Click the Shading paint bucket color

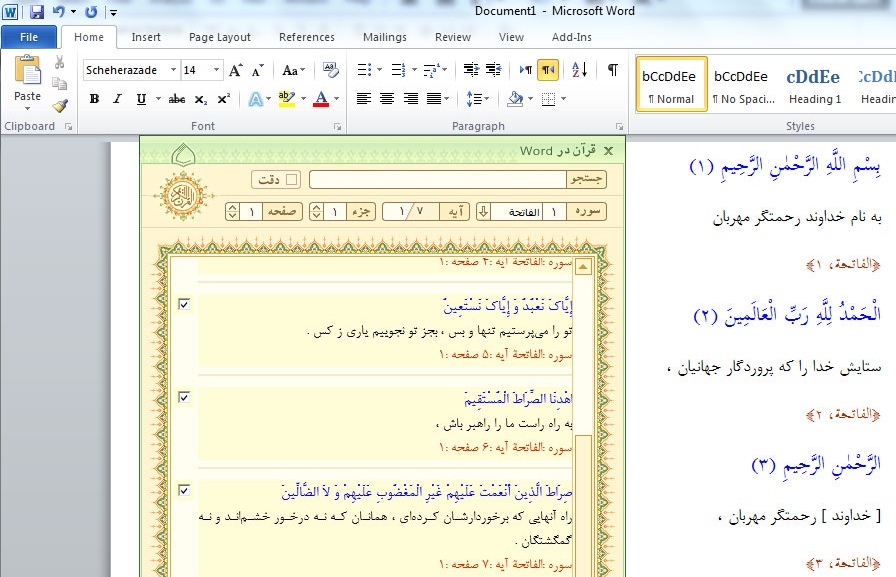[x=515, y=99]
